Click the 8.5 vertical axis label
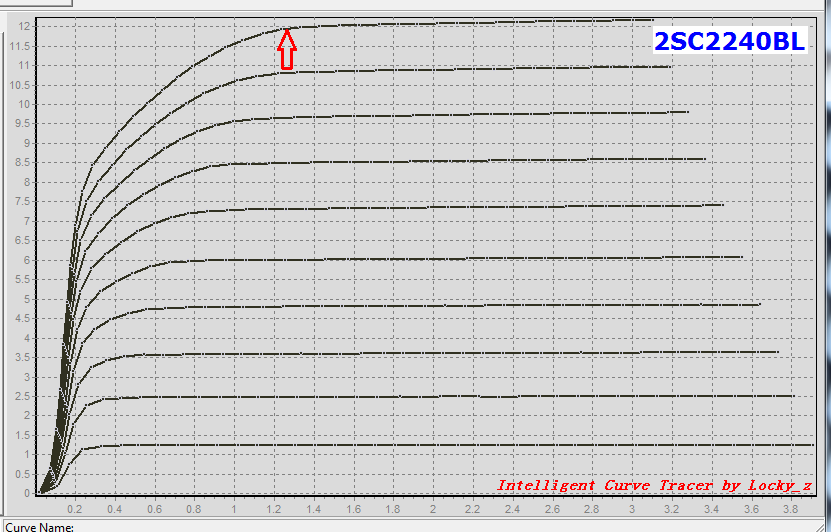Screen dimensions: 831x532 pyautogui.click(x=24, y=163)
